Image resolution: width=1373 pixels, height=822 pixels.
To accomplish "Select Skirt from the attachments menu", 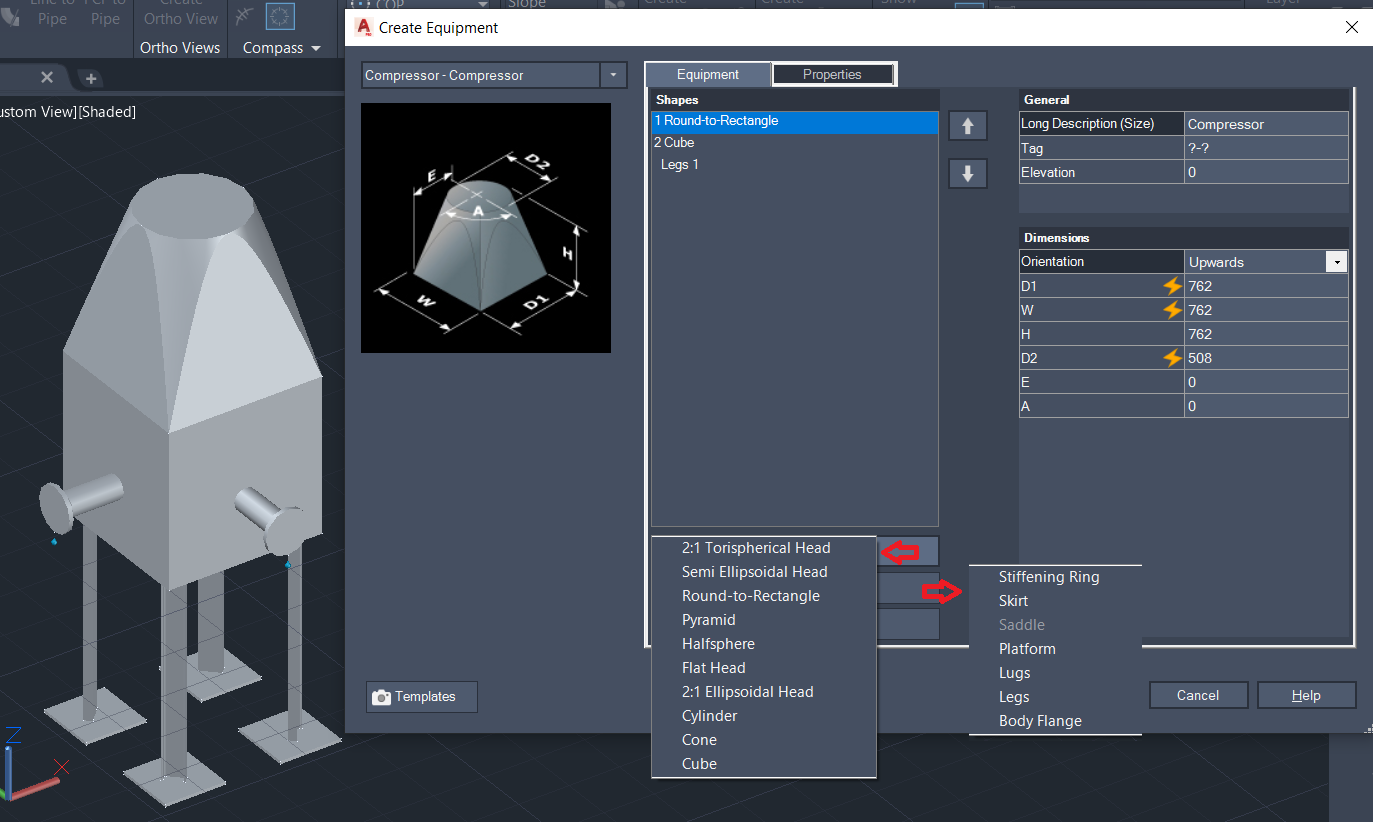I will coord(1013,601).
